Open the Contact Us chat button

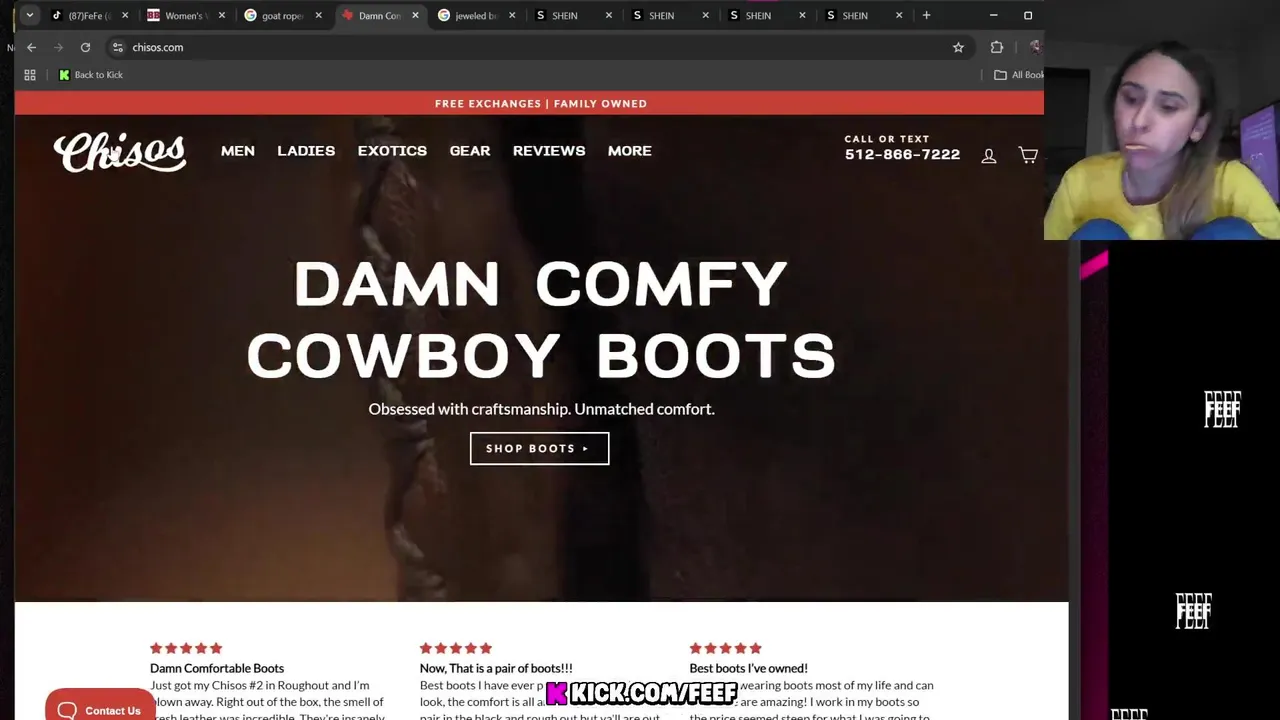point(99,708)
